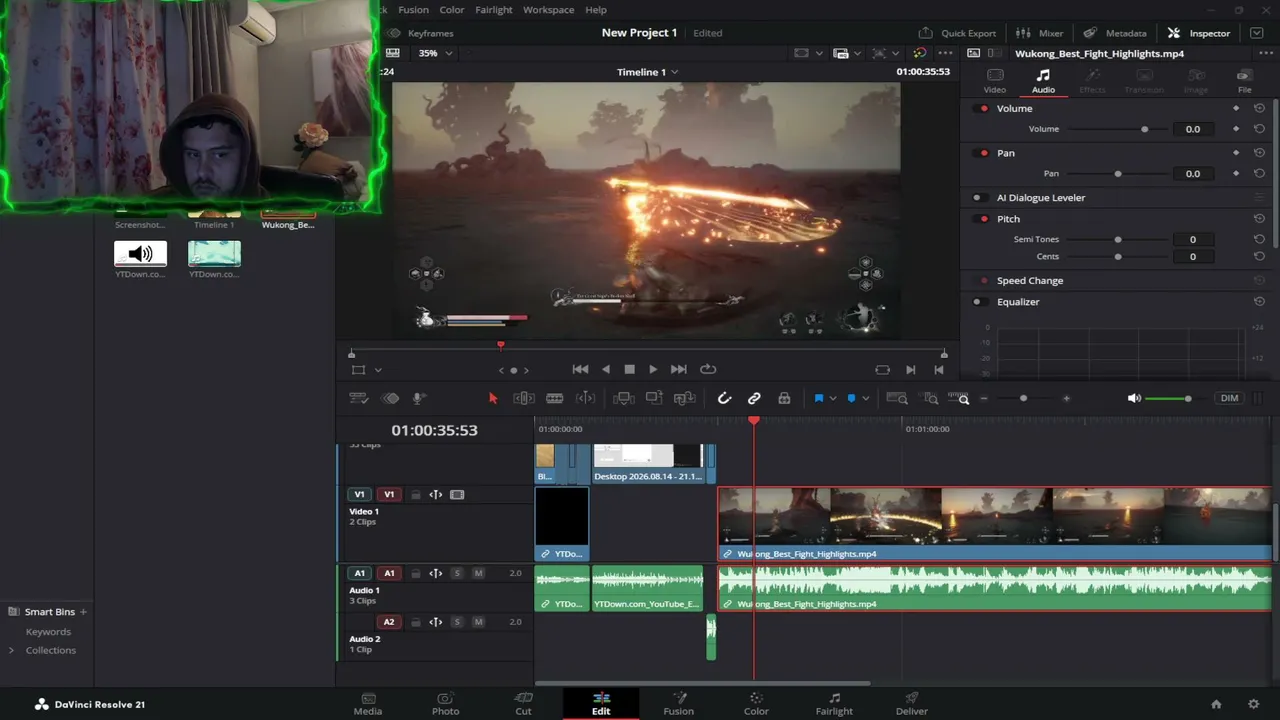Open the Metadata panel

1115,33
